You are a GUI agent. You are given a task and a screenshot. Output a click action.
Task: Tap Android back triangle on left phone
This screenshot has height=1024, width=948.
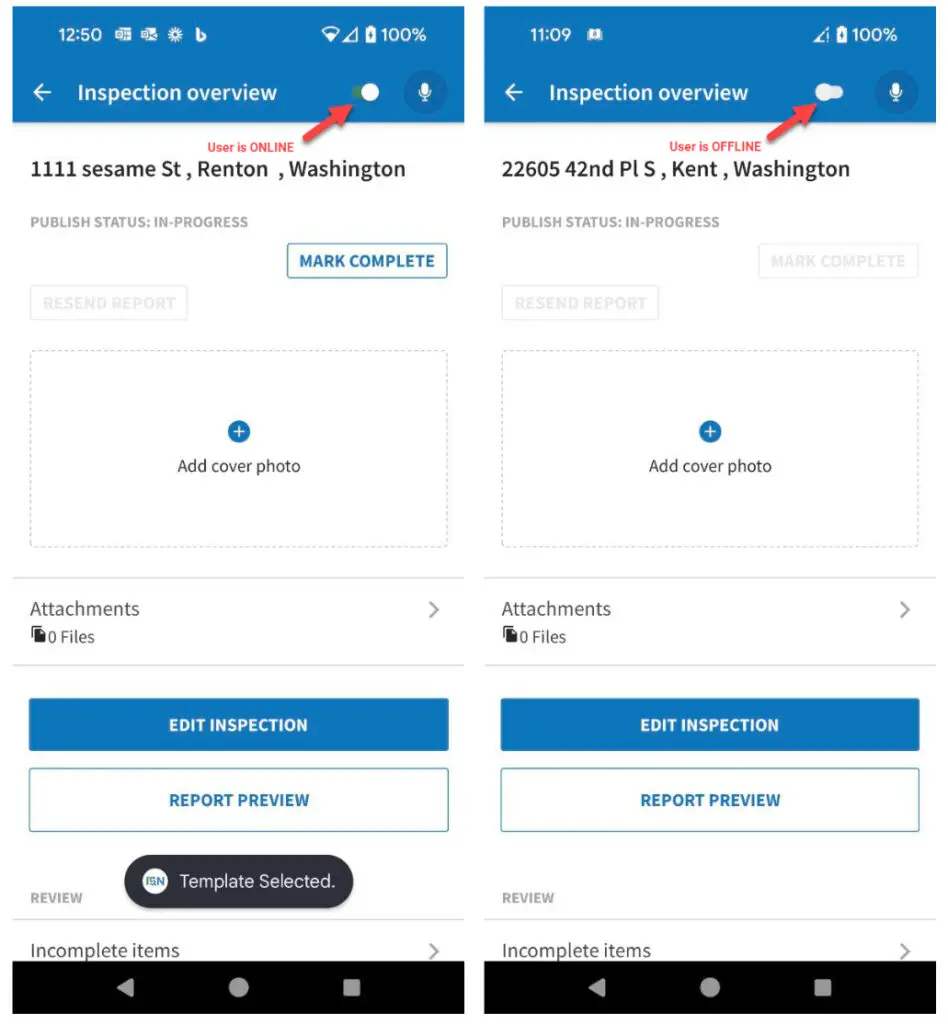point(125,987)
